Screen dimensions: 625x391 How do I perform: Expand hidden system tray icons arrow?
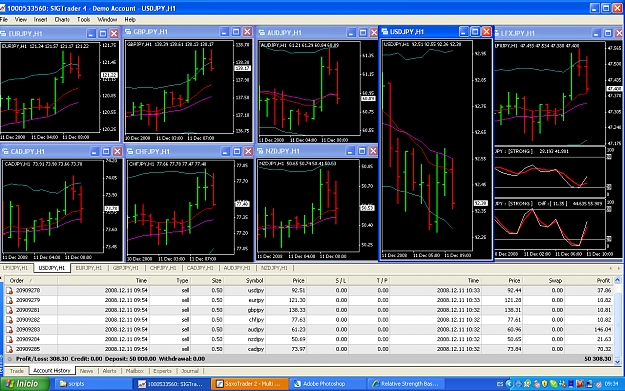click(x=509, y=384)
